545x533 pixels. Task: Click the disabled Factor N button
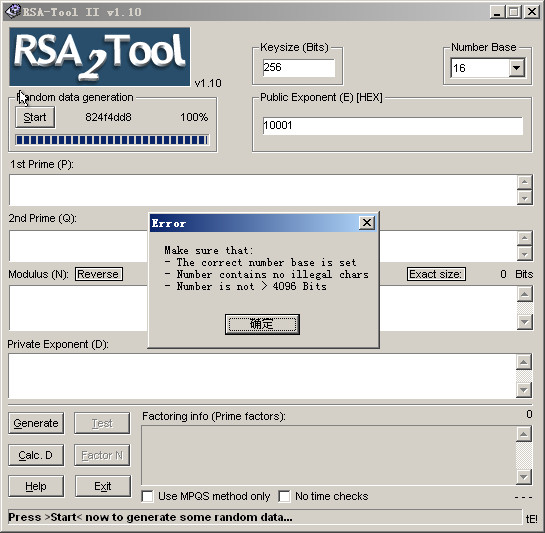click(102, 455)
